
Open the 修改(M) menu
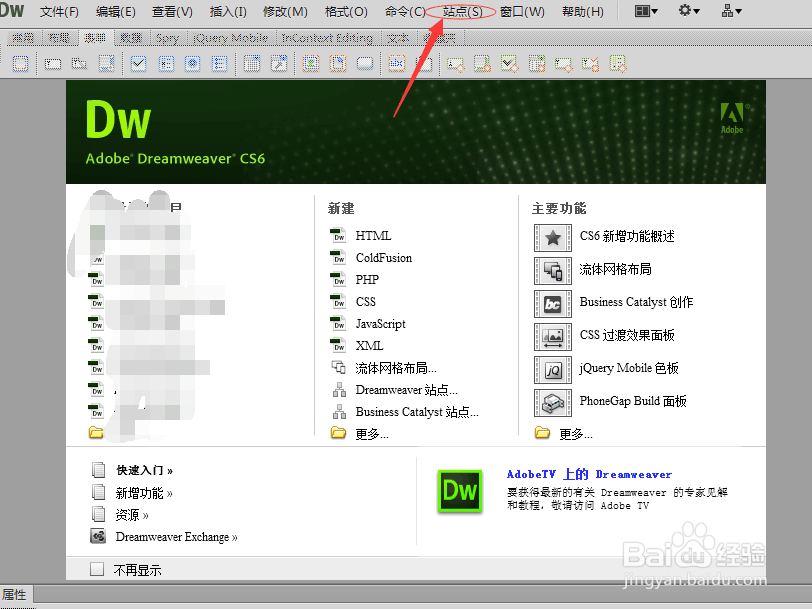(x=285, y=11)
